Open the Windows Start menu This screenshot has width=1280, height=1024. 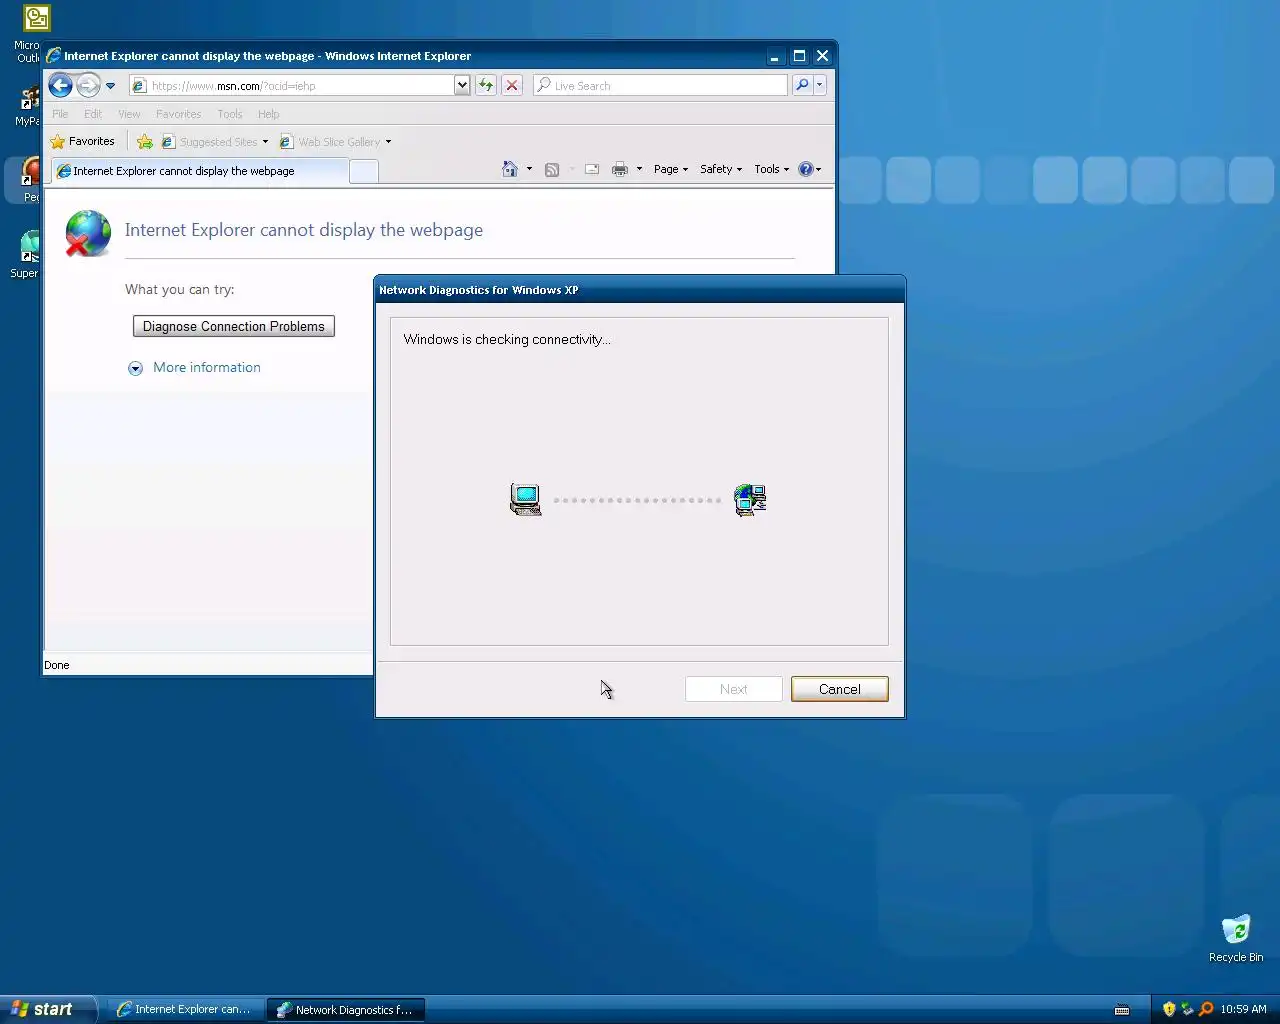pos(48,1009)
